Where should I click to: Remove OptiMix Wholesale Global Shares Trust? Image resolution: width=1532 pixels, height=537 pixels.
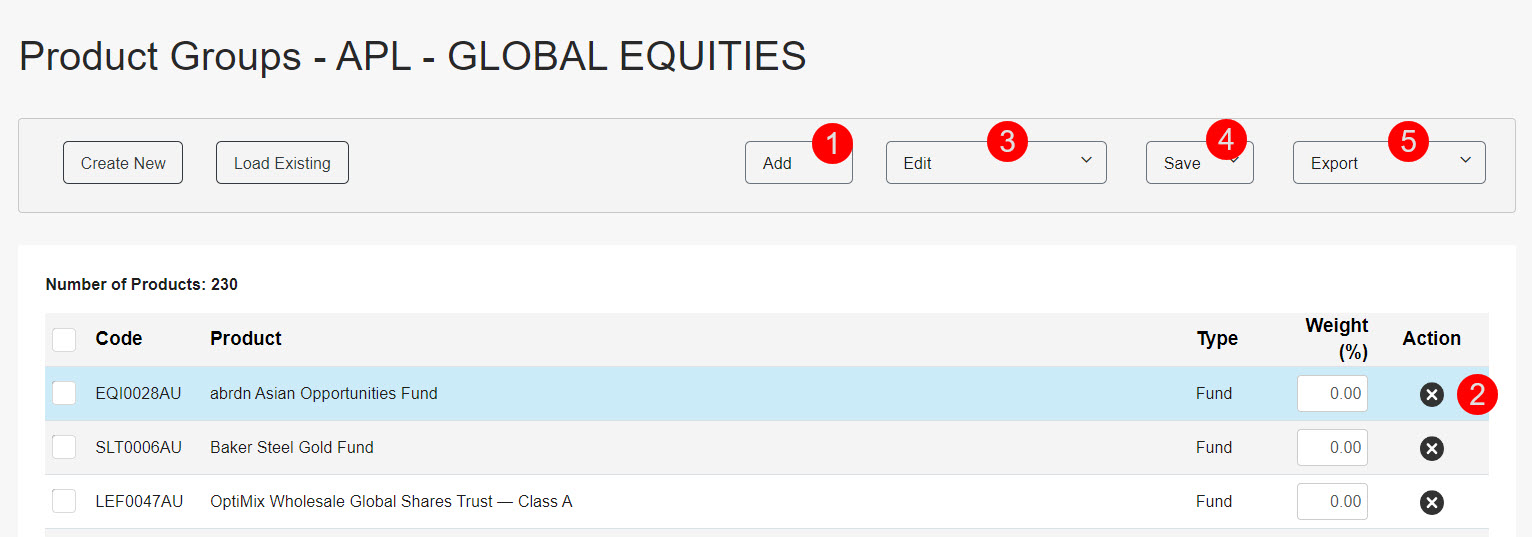pyautogui.click(x=1432, y=502)
